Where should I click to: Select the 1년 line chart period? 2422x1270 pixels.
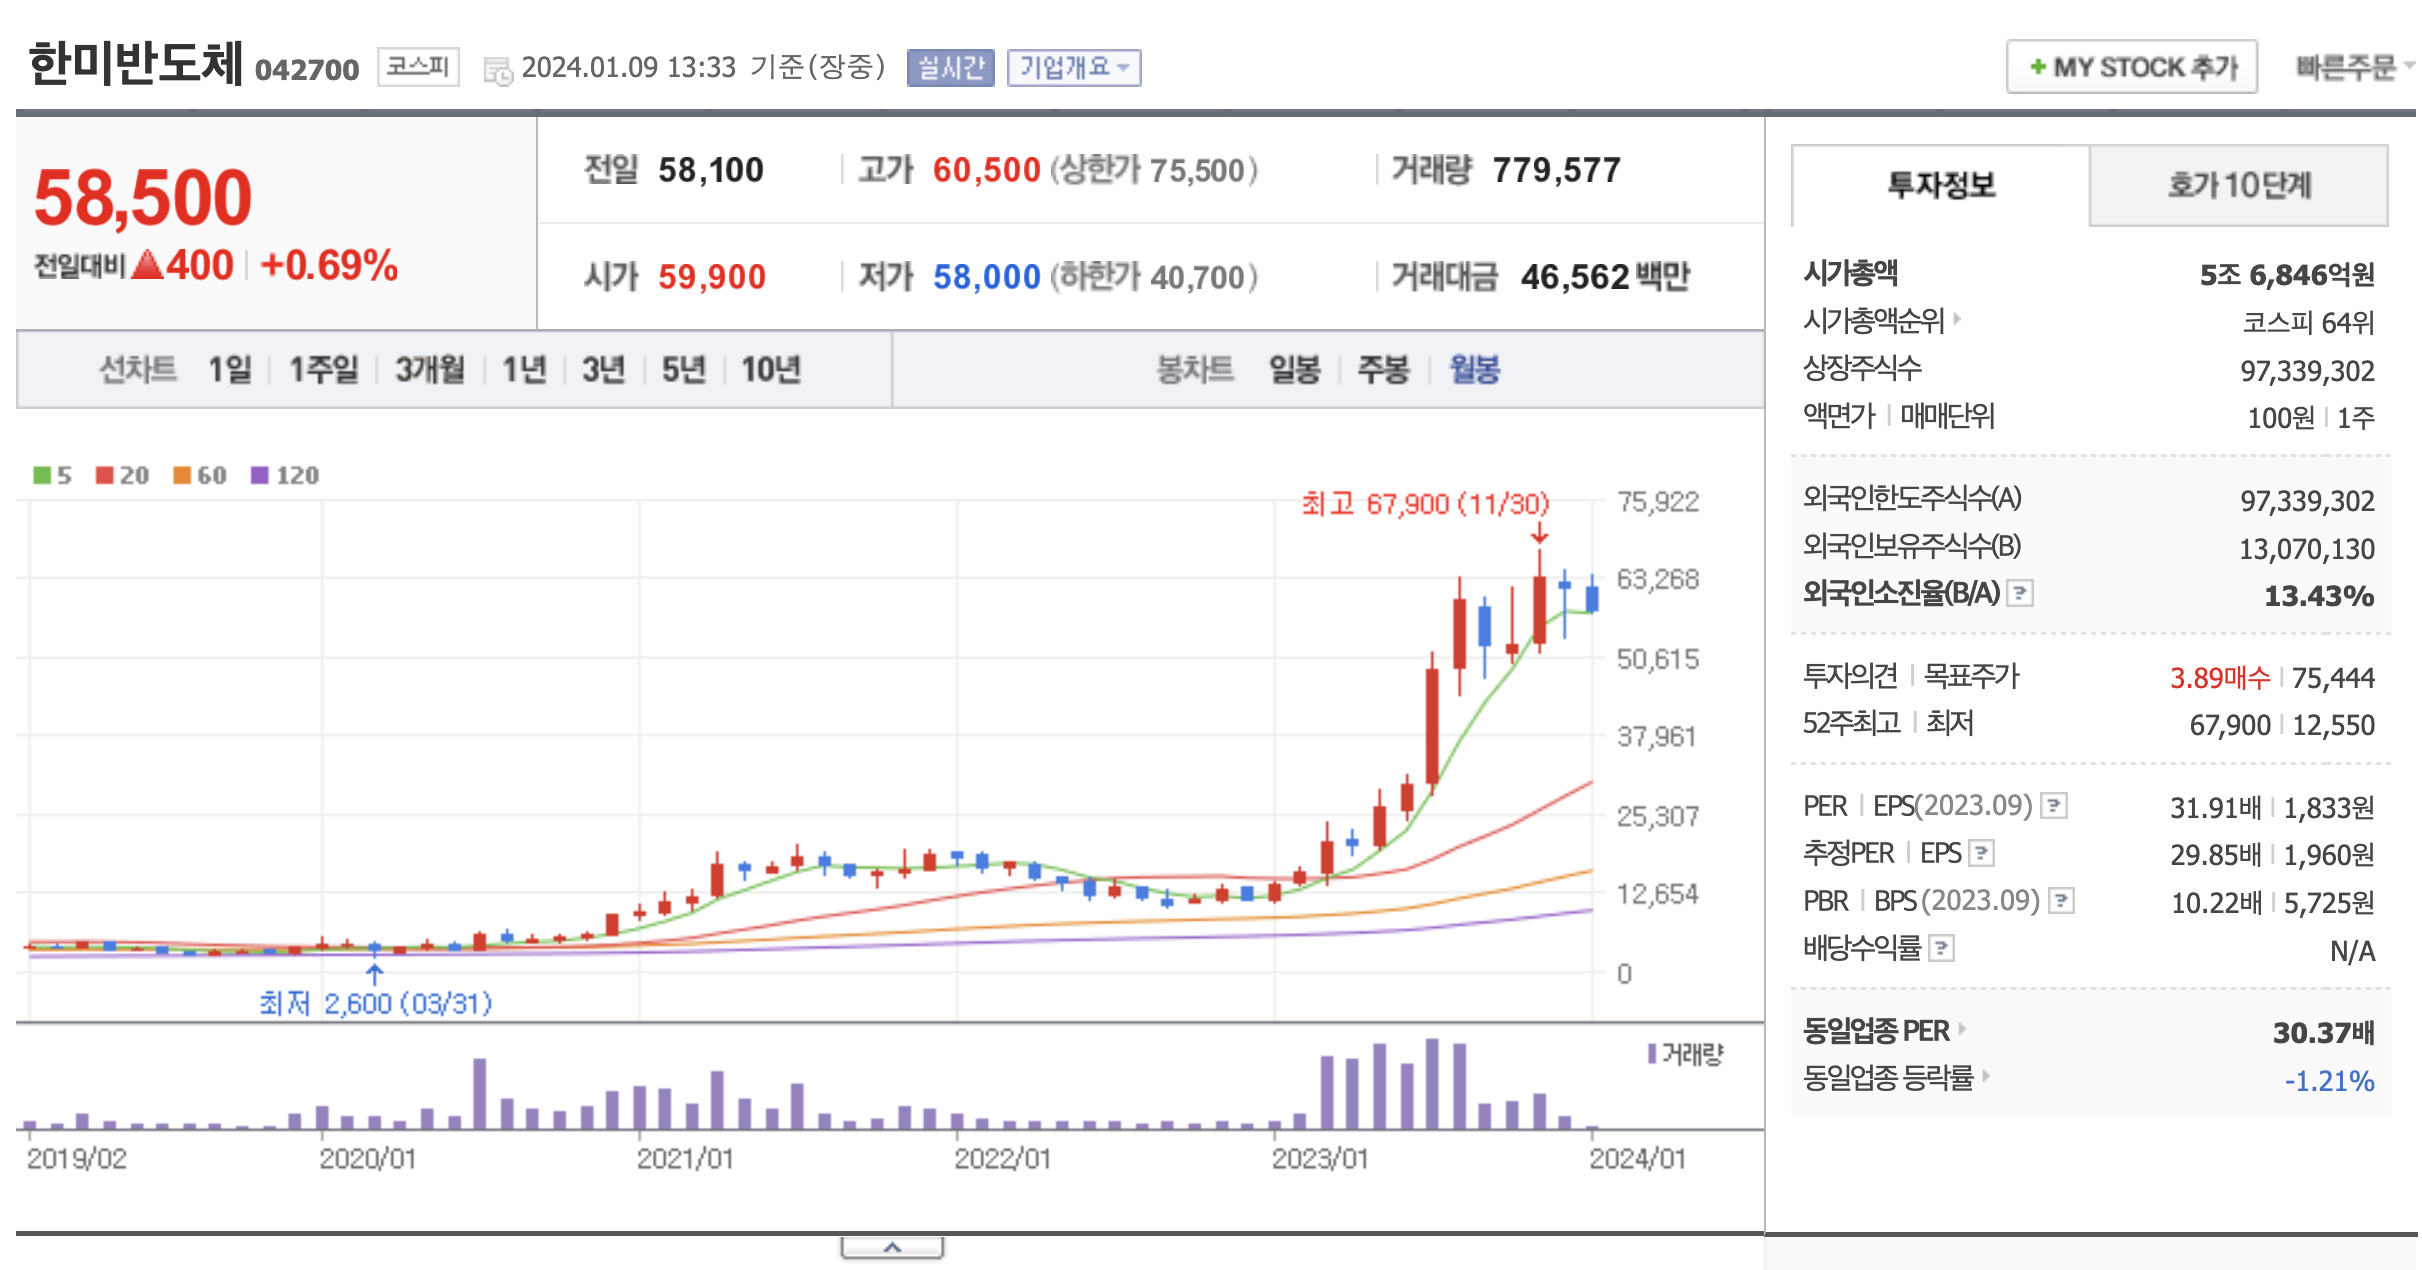pos(524,370)
